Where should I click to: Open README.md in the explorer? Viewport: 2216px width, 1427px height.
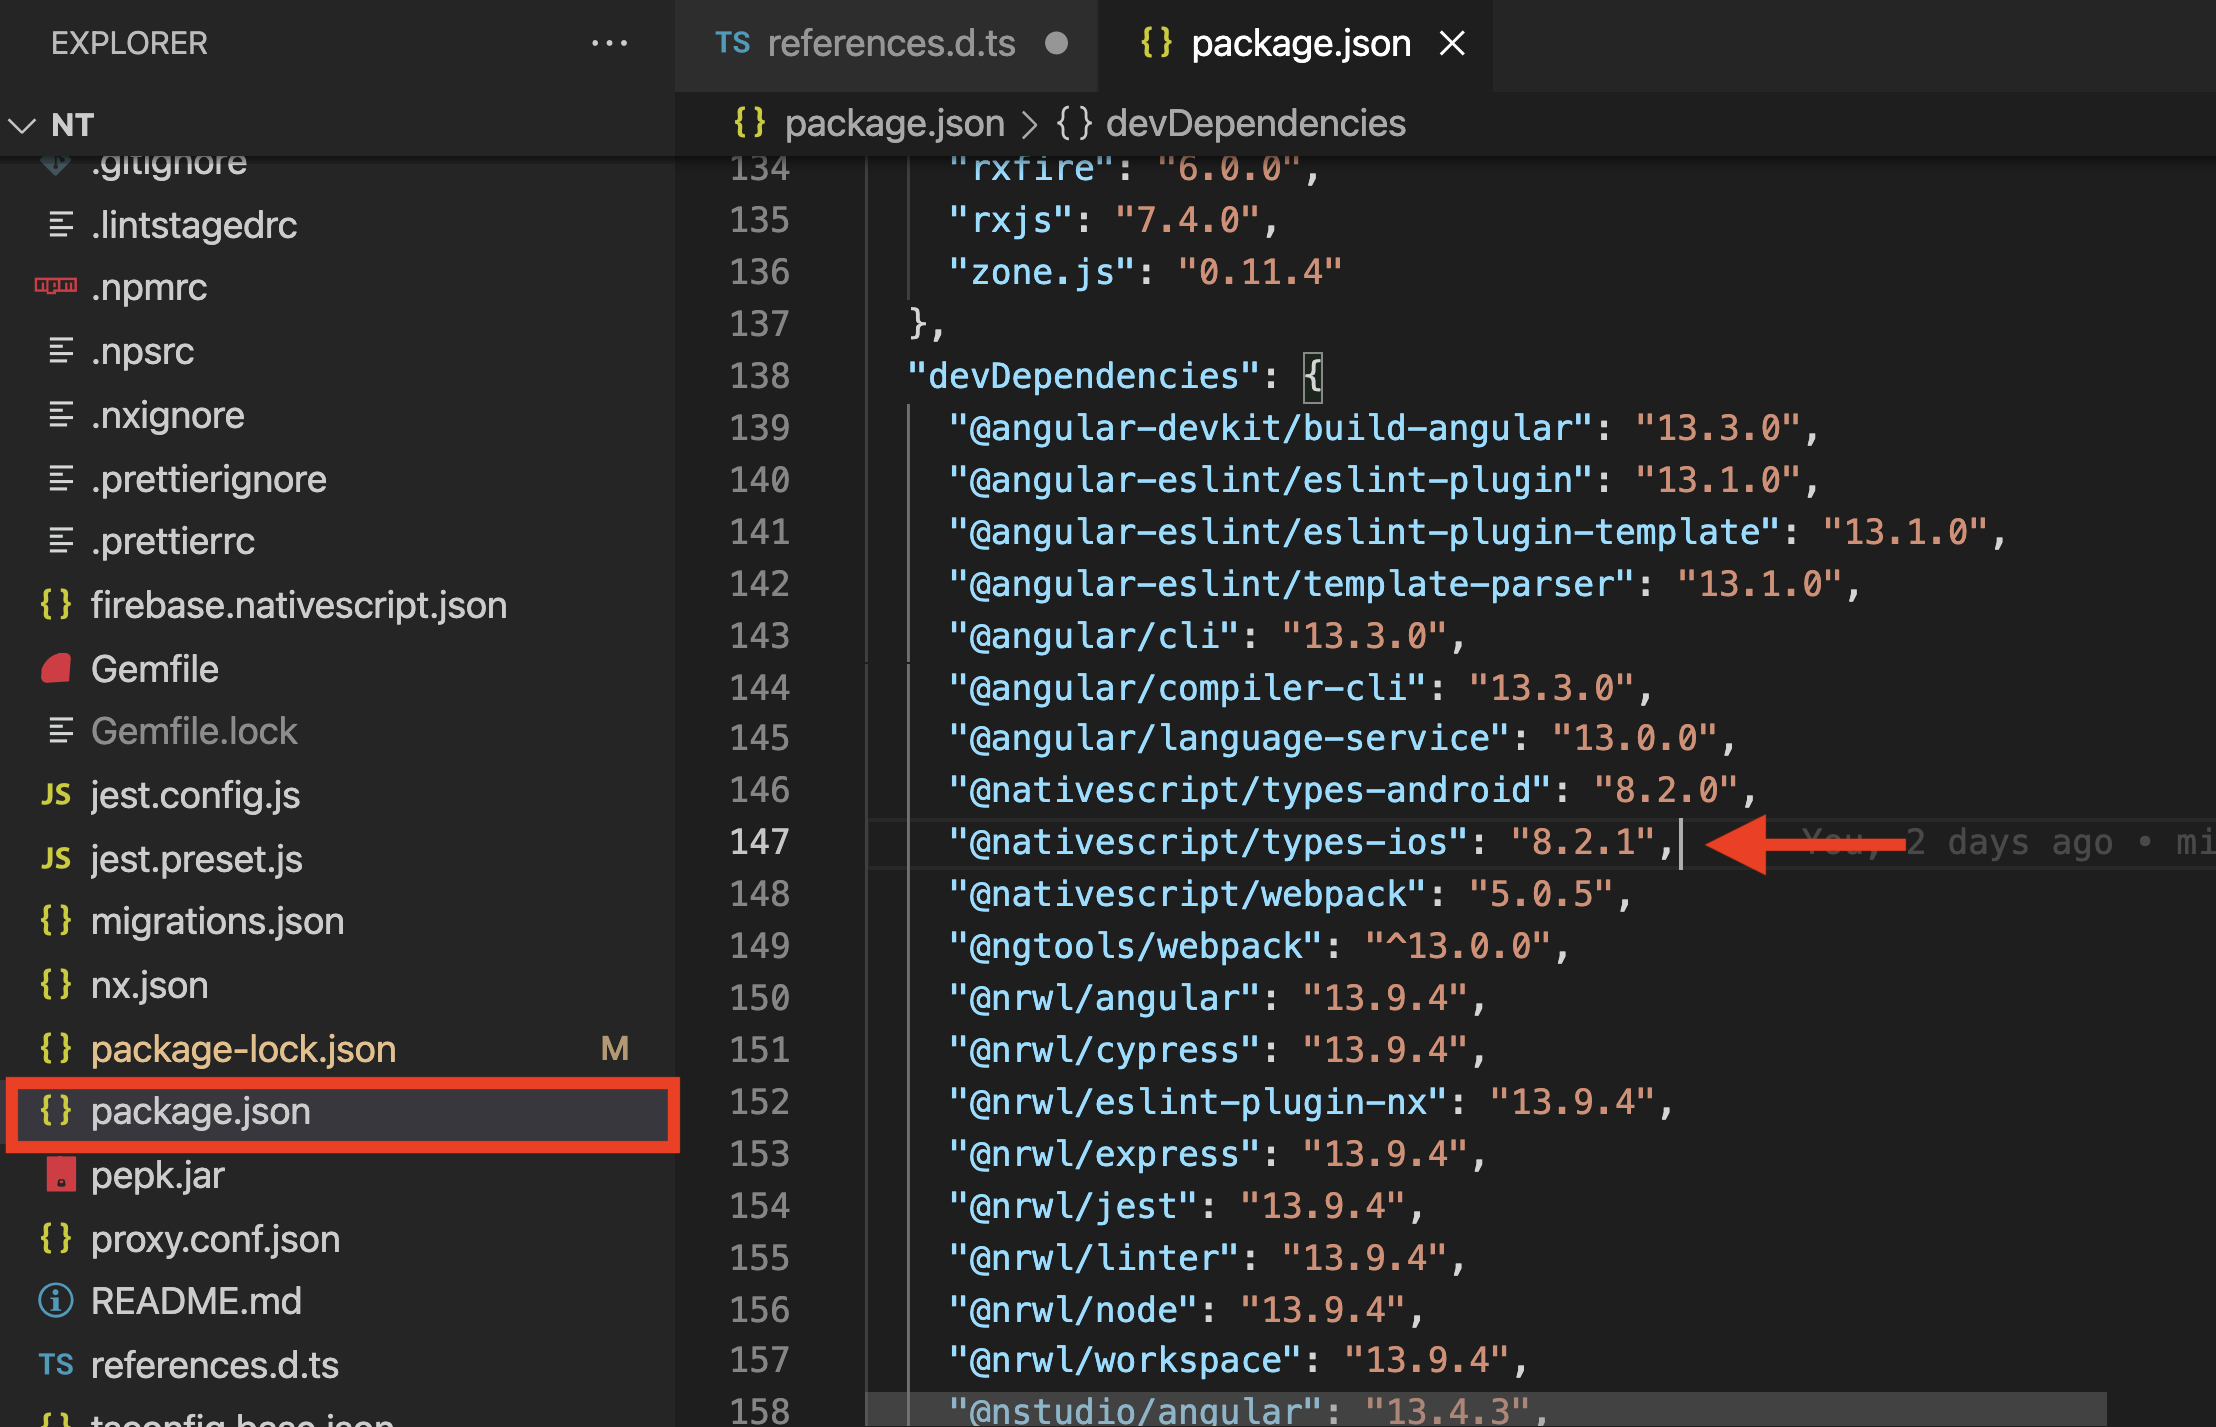(x=196, y=1301)
